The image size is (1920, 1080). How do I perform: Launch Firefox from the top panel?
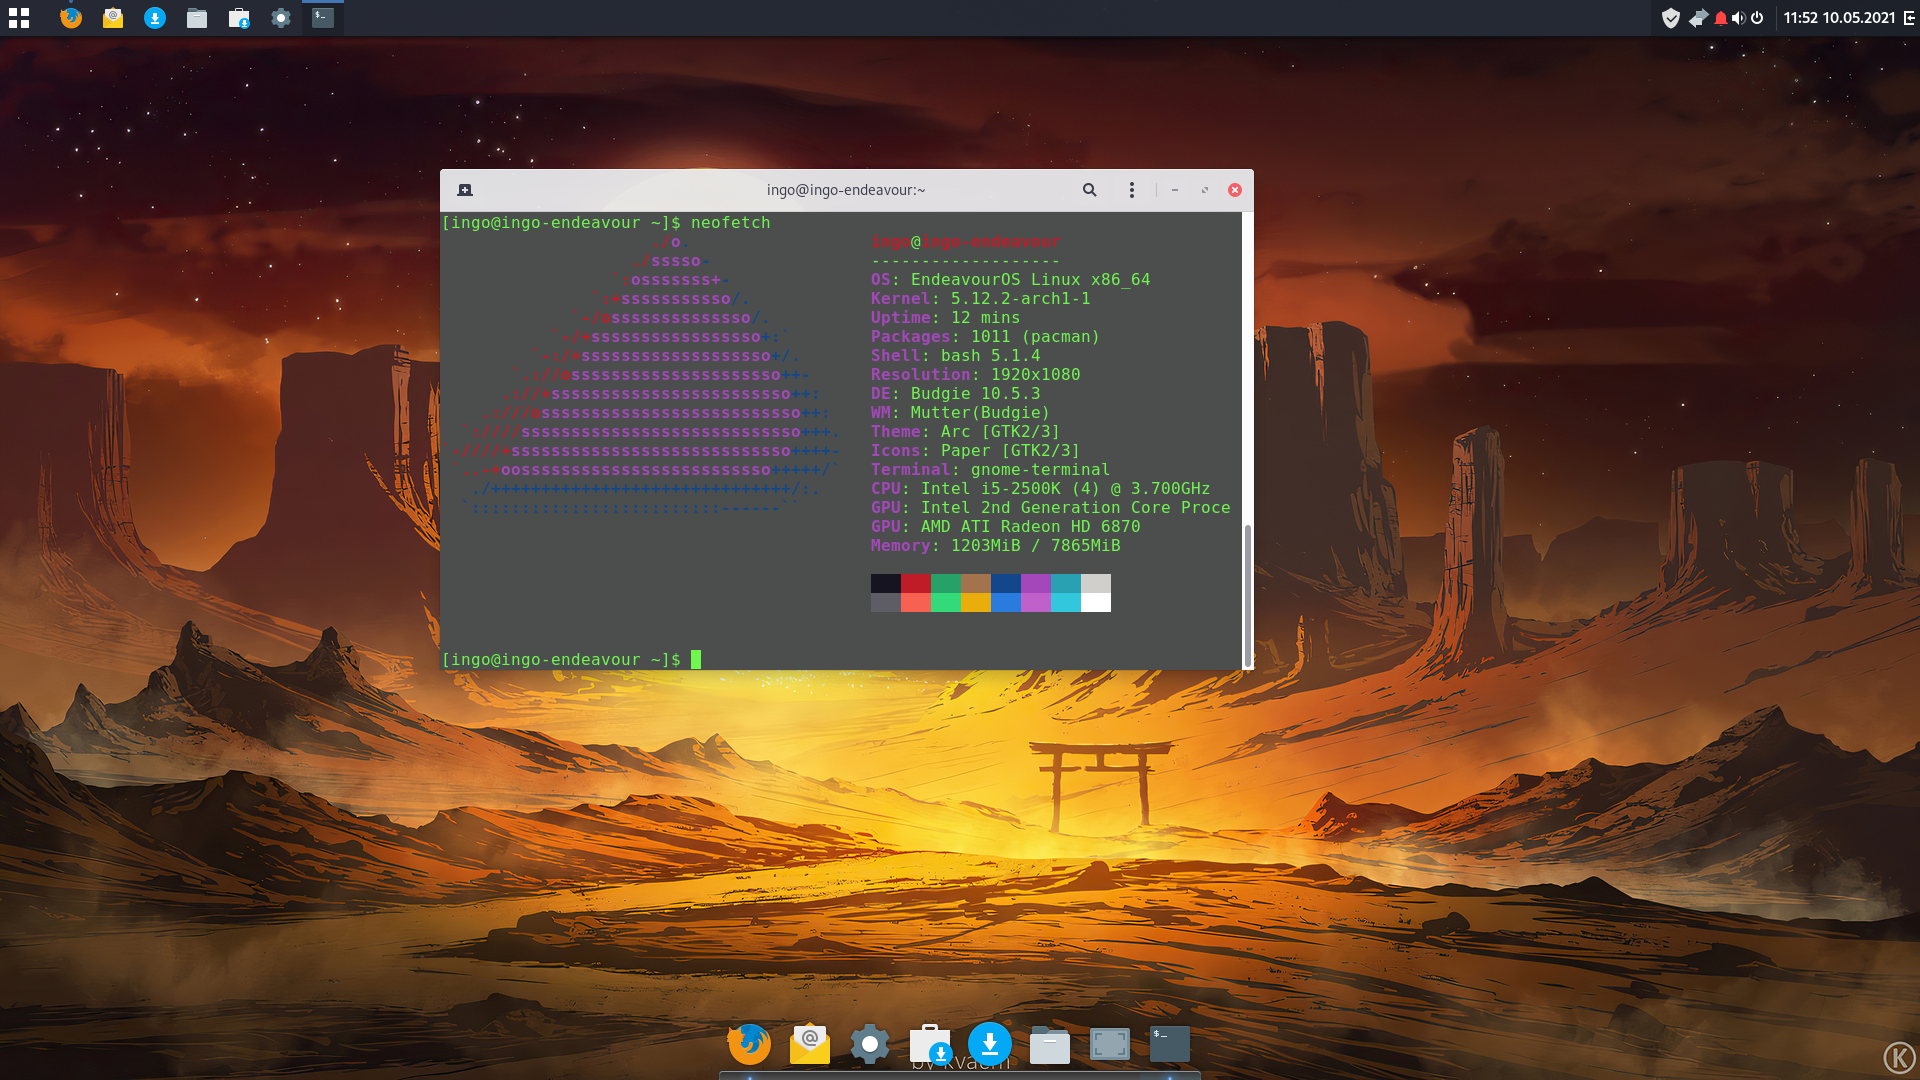pos(70,18)
